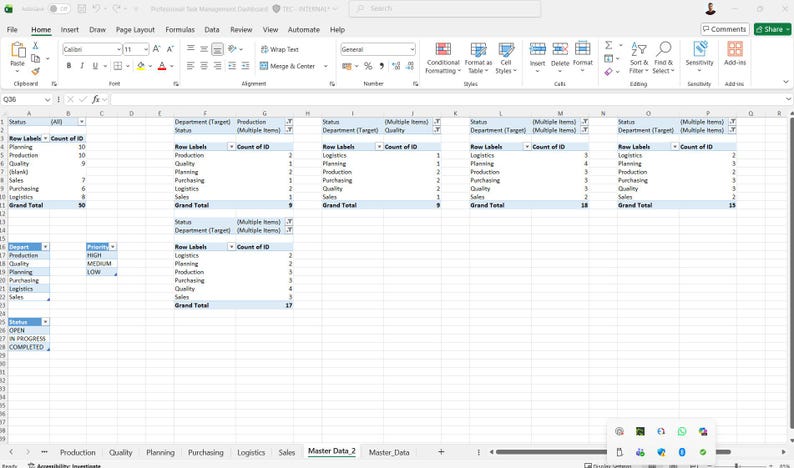The width and height of the screenshot is (794, 468).
Task: Open the Formulas ribbon tab
Action: point(180,29)
